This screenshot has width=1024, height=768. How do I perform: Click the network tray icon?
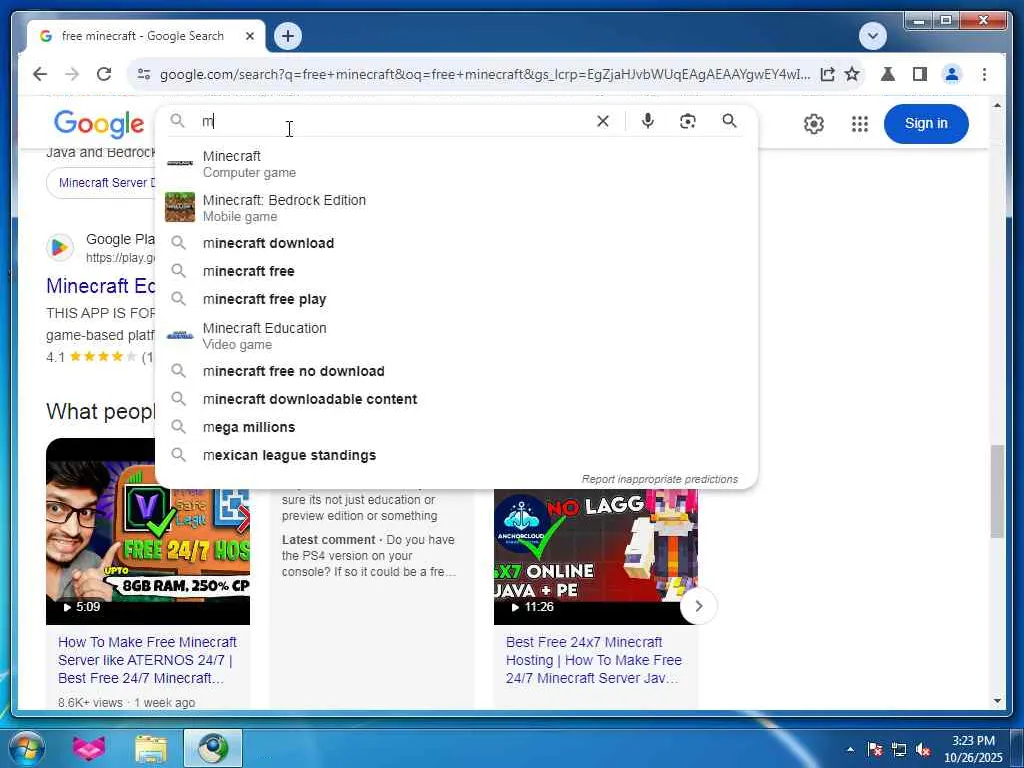(899, 749)
